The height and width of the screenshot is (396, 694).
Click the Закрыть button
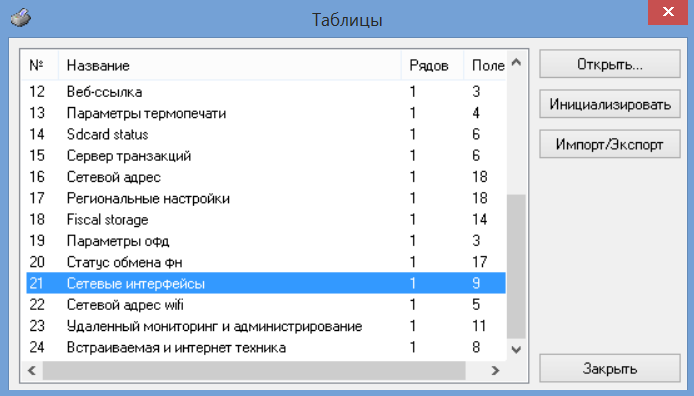coord(609,368)
